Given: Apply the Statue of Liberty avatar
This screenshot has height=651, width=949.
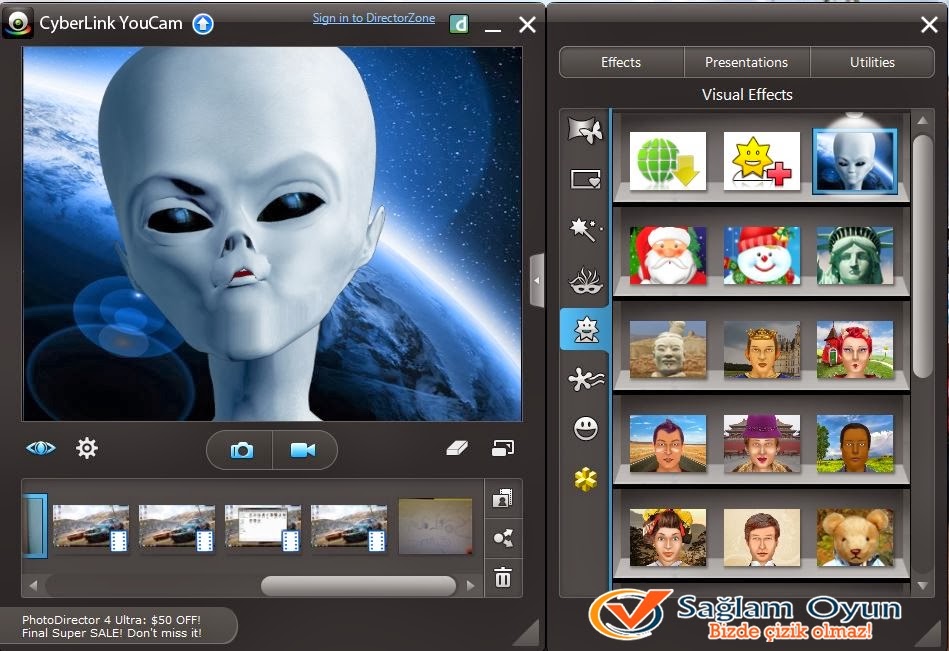Looking at the screenshot, I should [x=855, y=255].
